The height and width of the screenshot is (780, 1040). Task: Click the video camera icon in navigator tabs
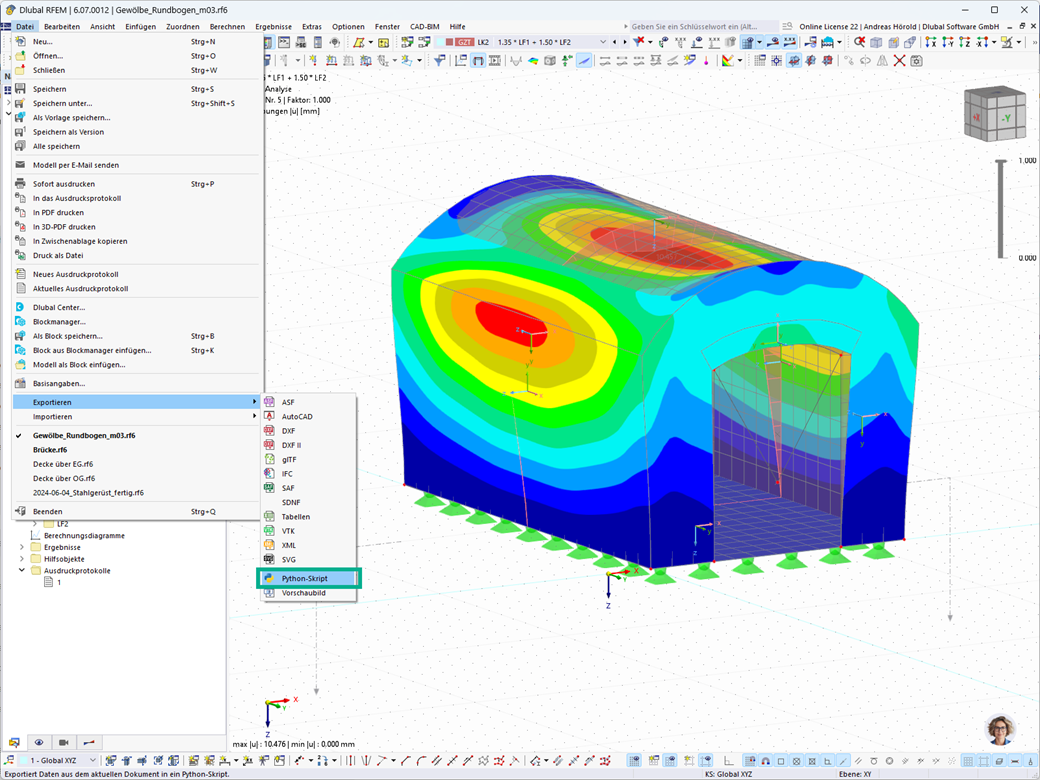pos(64,742)
